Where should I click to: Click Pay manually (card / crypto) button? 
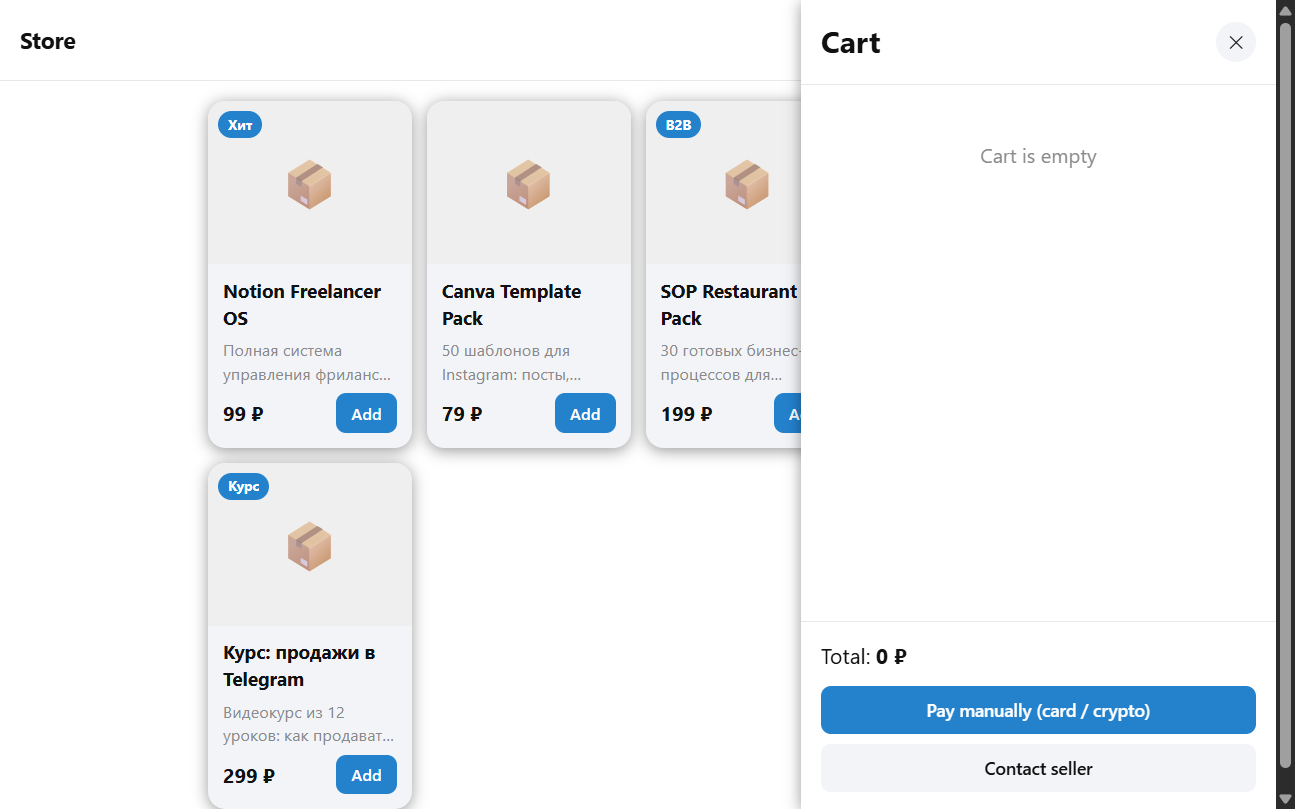click(1038, 710)
